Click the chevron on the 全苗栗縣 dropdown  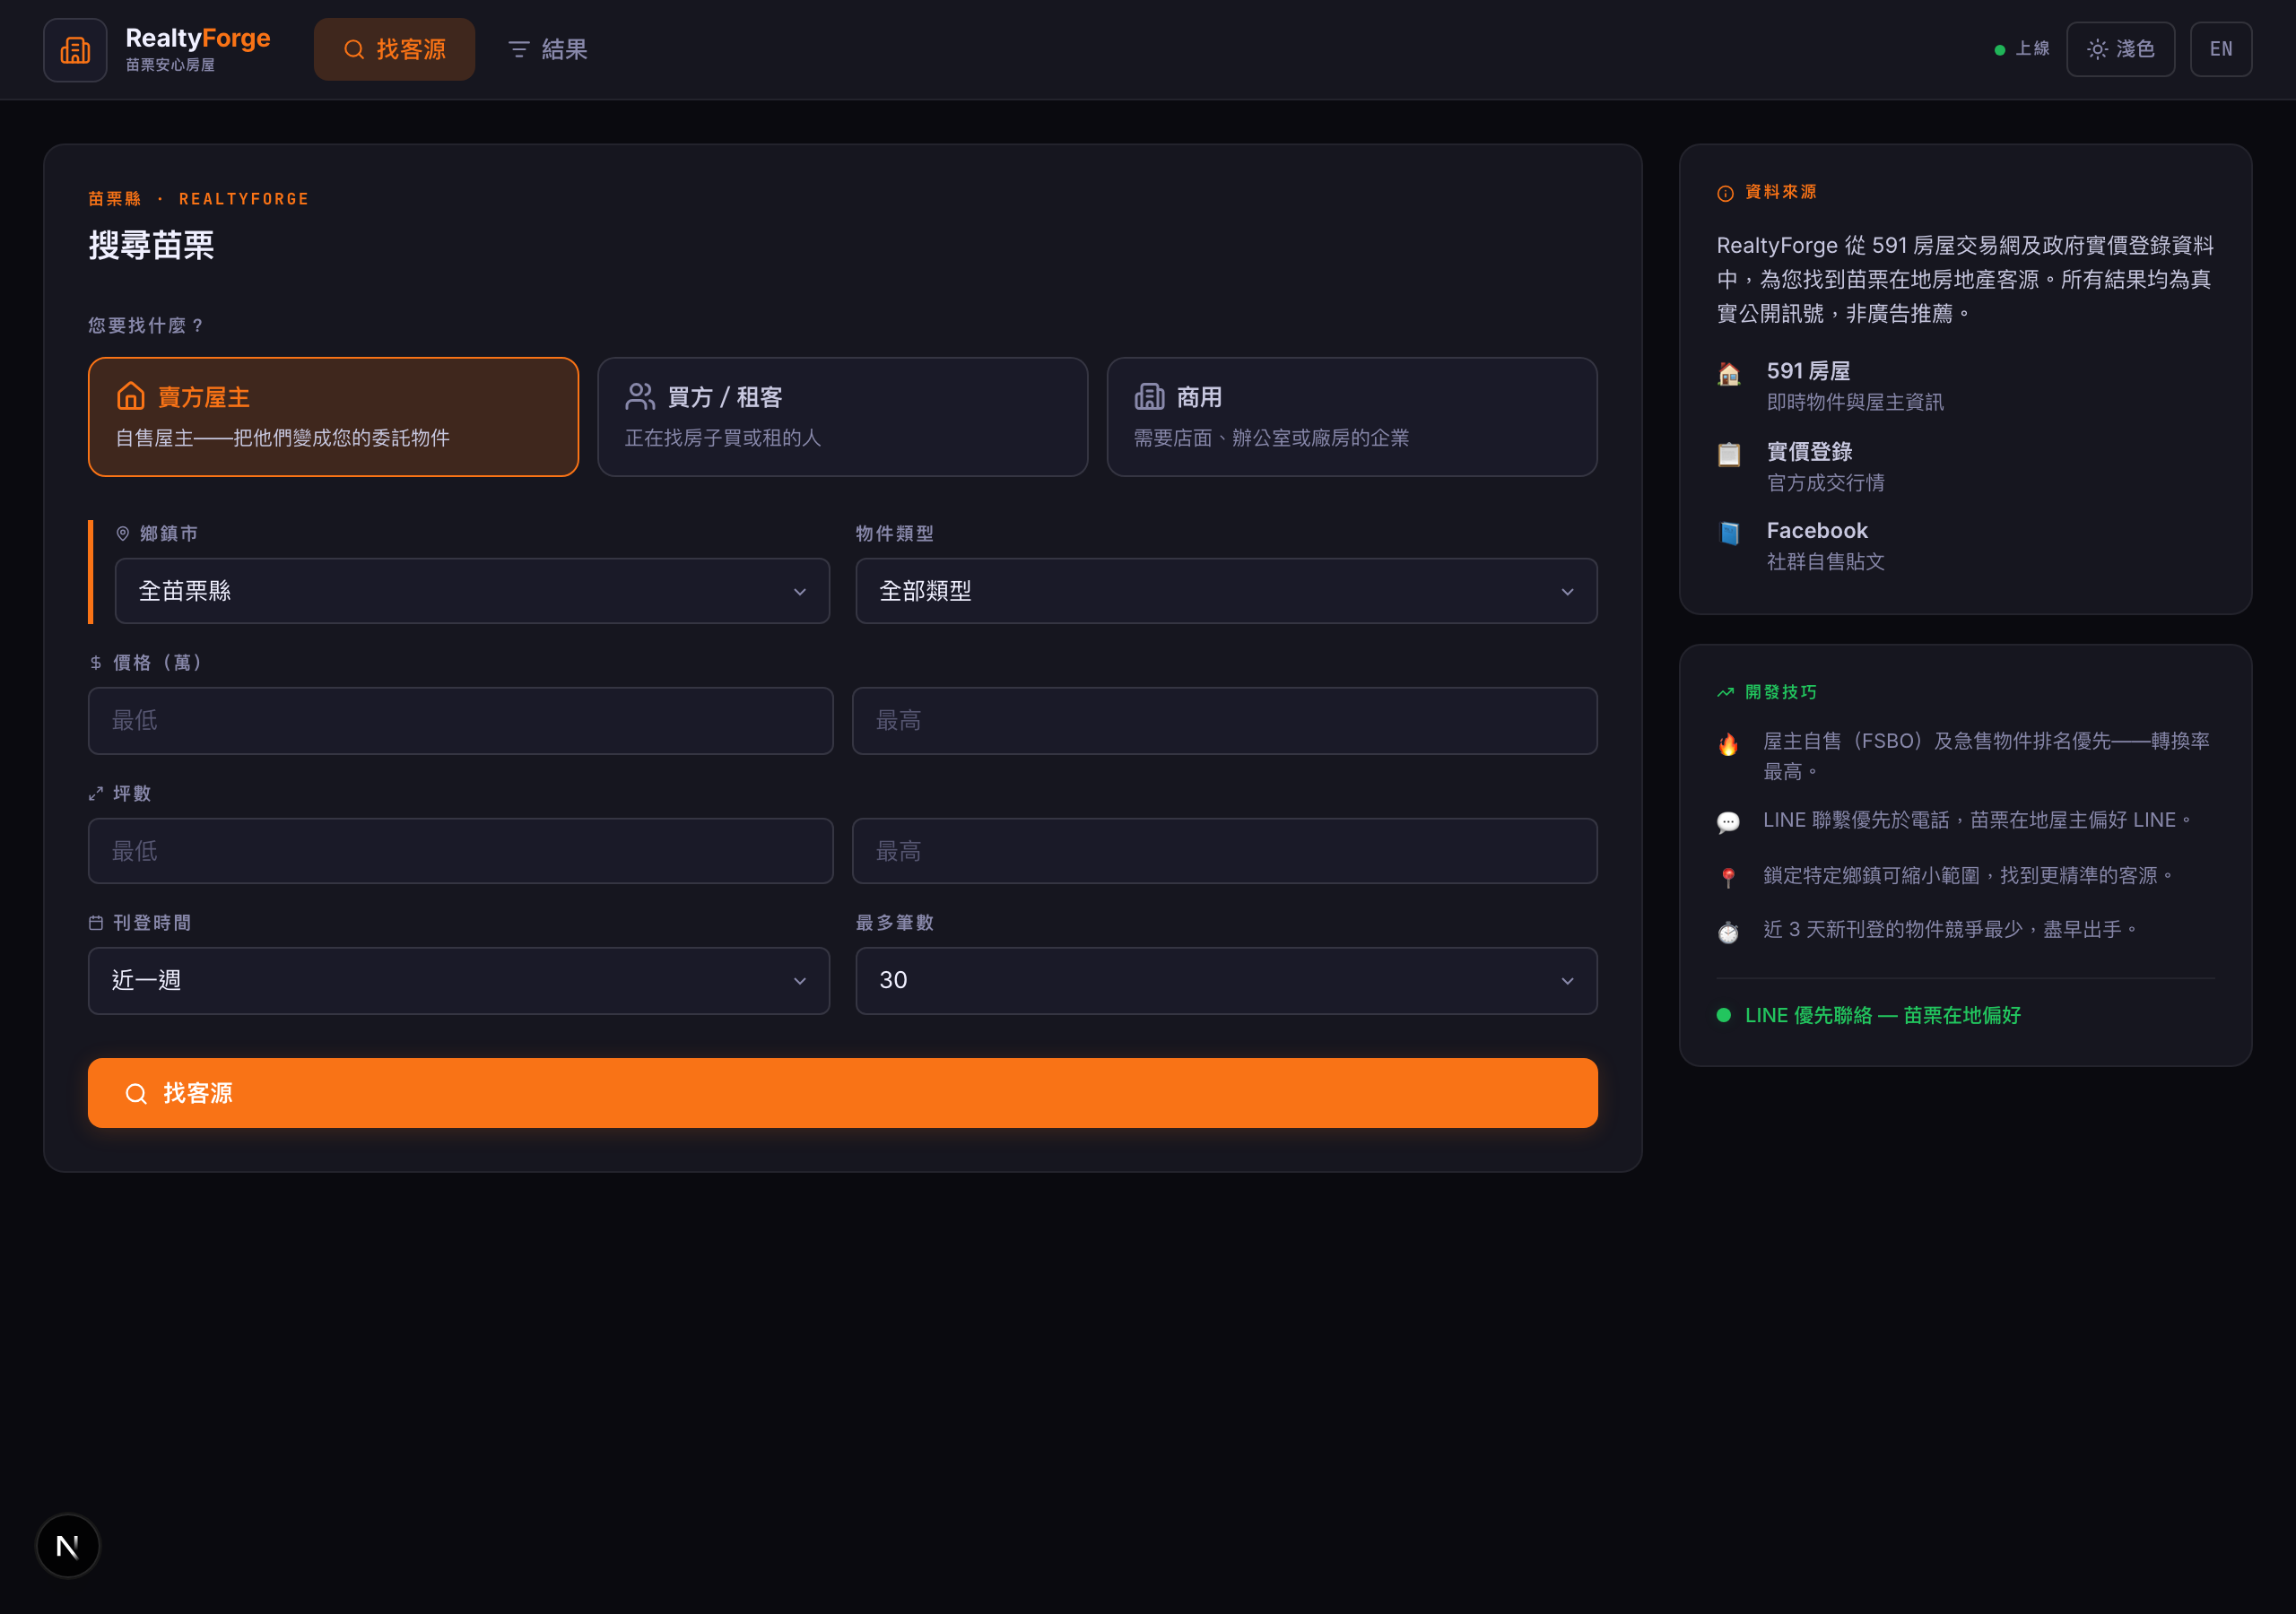click(x=800, y=592)
